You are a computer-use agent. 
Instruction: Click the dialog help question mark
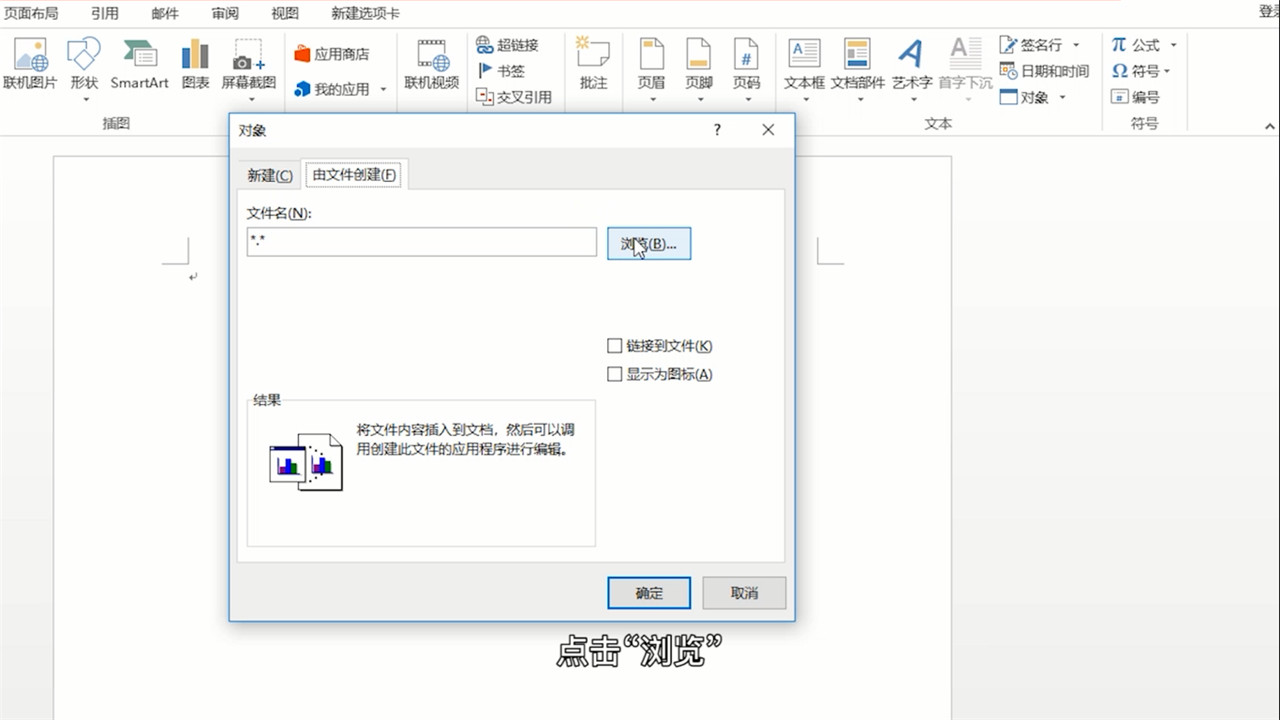coord(717,130)
